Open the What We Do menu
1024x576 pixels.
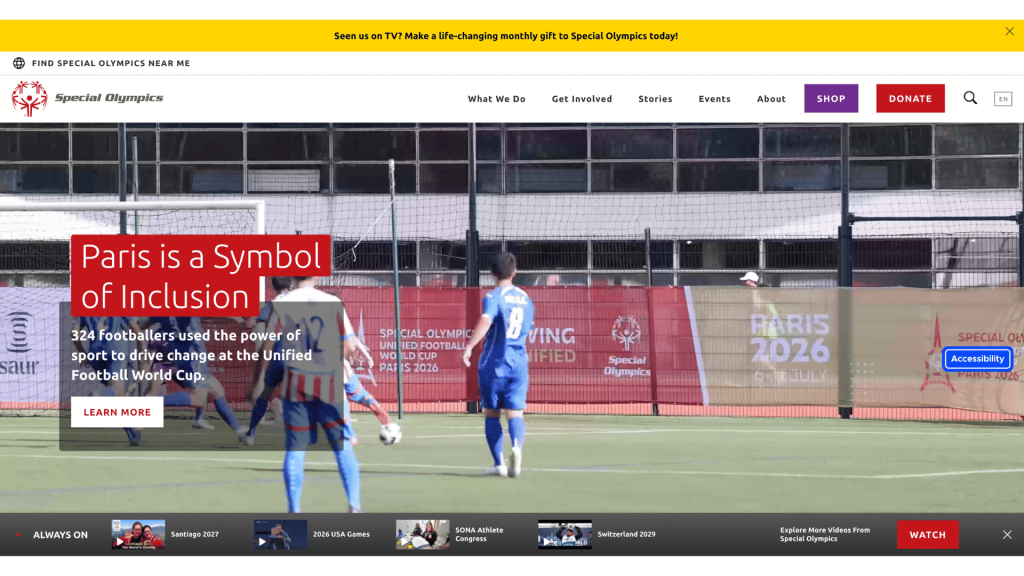click(x=496, y=99)
